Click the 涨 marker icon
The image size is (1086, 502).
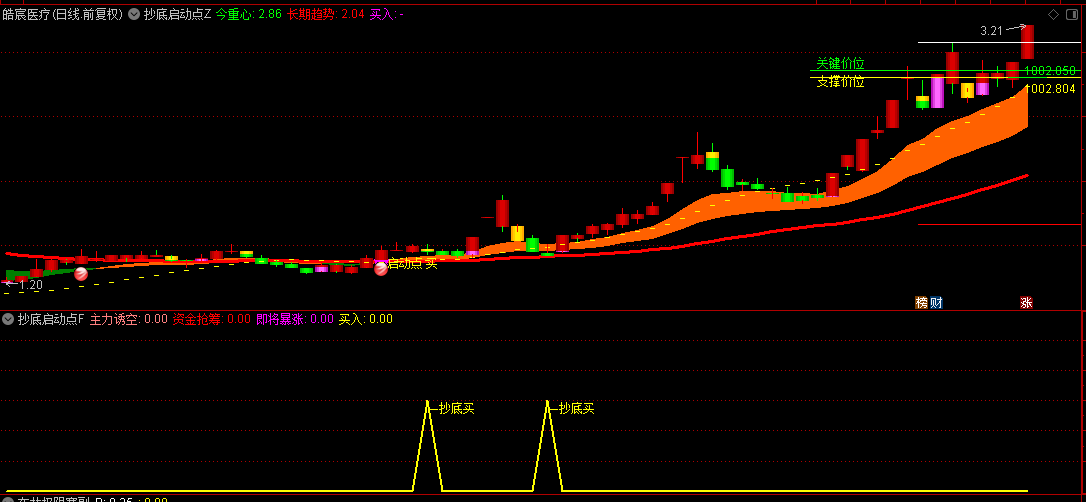coord(1026,303)
